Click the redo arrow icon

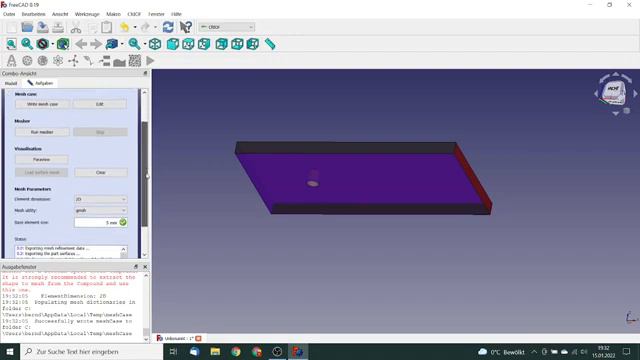click(x=145, y=27)
